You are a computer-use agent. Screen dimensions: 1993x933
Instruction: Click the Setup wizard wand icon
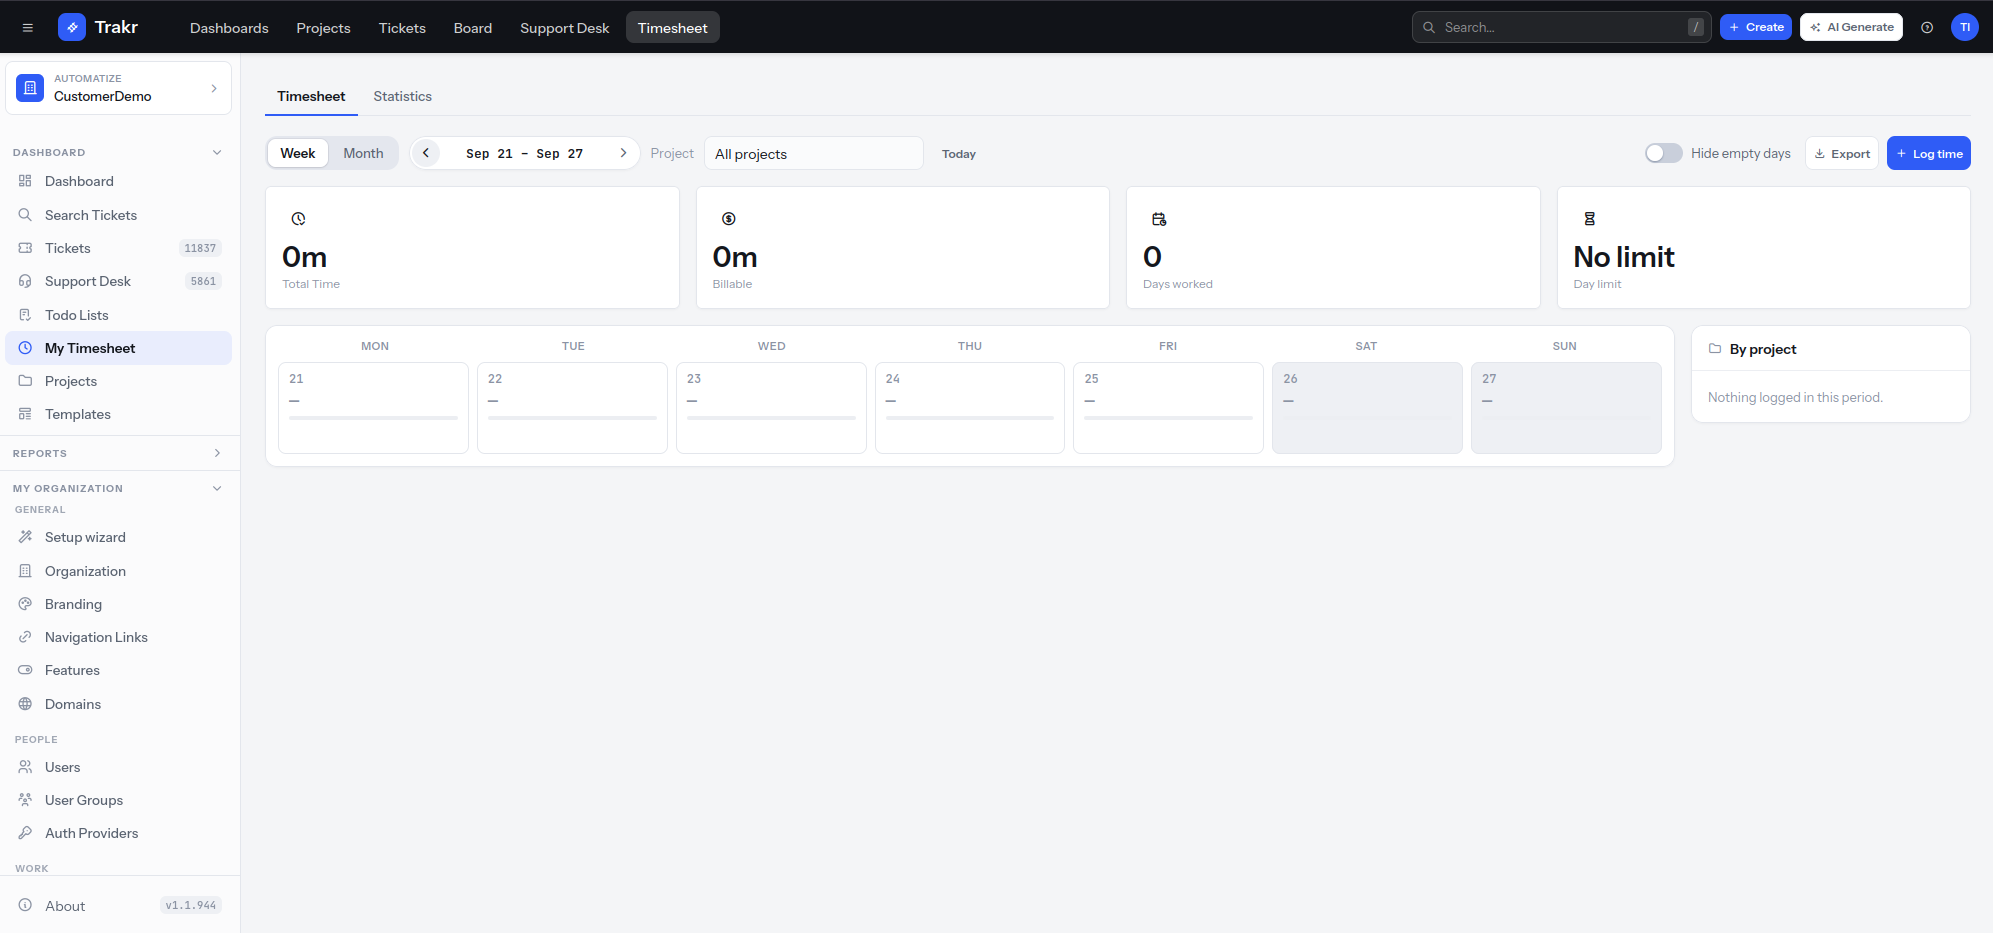[26, 537]
